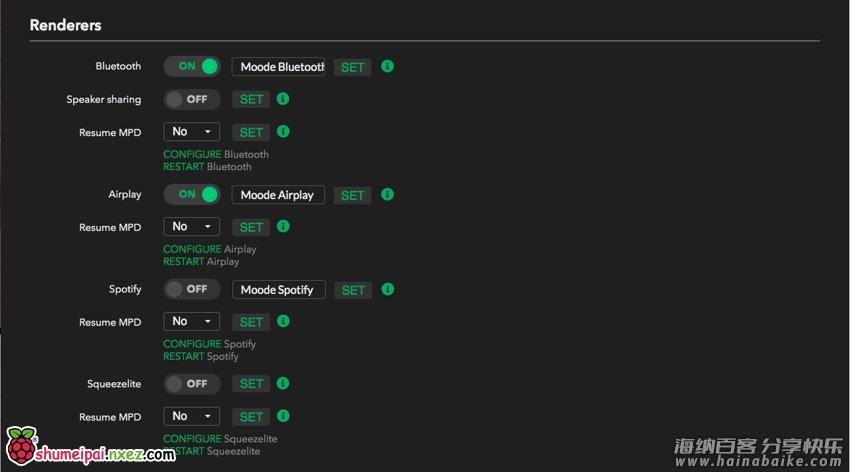Image resolution: width=850 pixels, height=472 pixels.
Task: Click the info icon in the Squeezelite row
Action: 283,383
